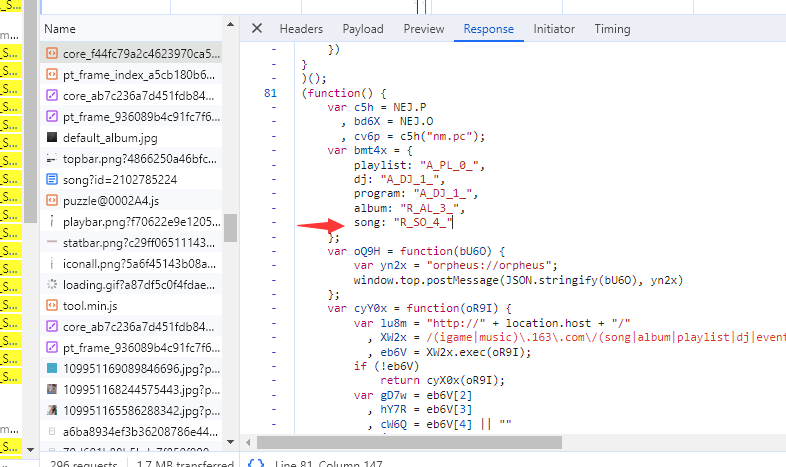Close the request details panel
The height and width of the screenshot is (467, 786).
pyautogui.click(x=257, y=29)
